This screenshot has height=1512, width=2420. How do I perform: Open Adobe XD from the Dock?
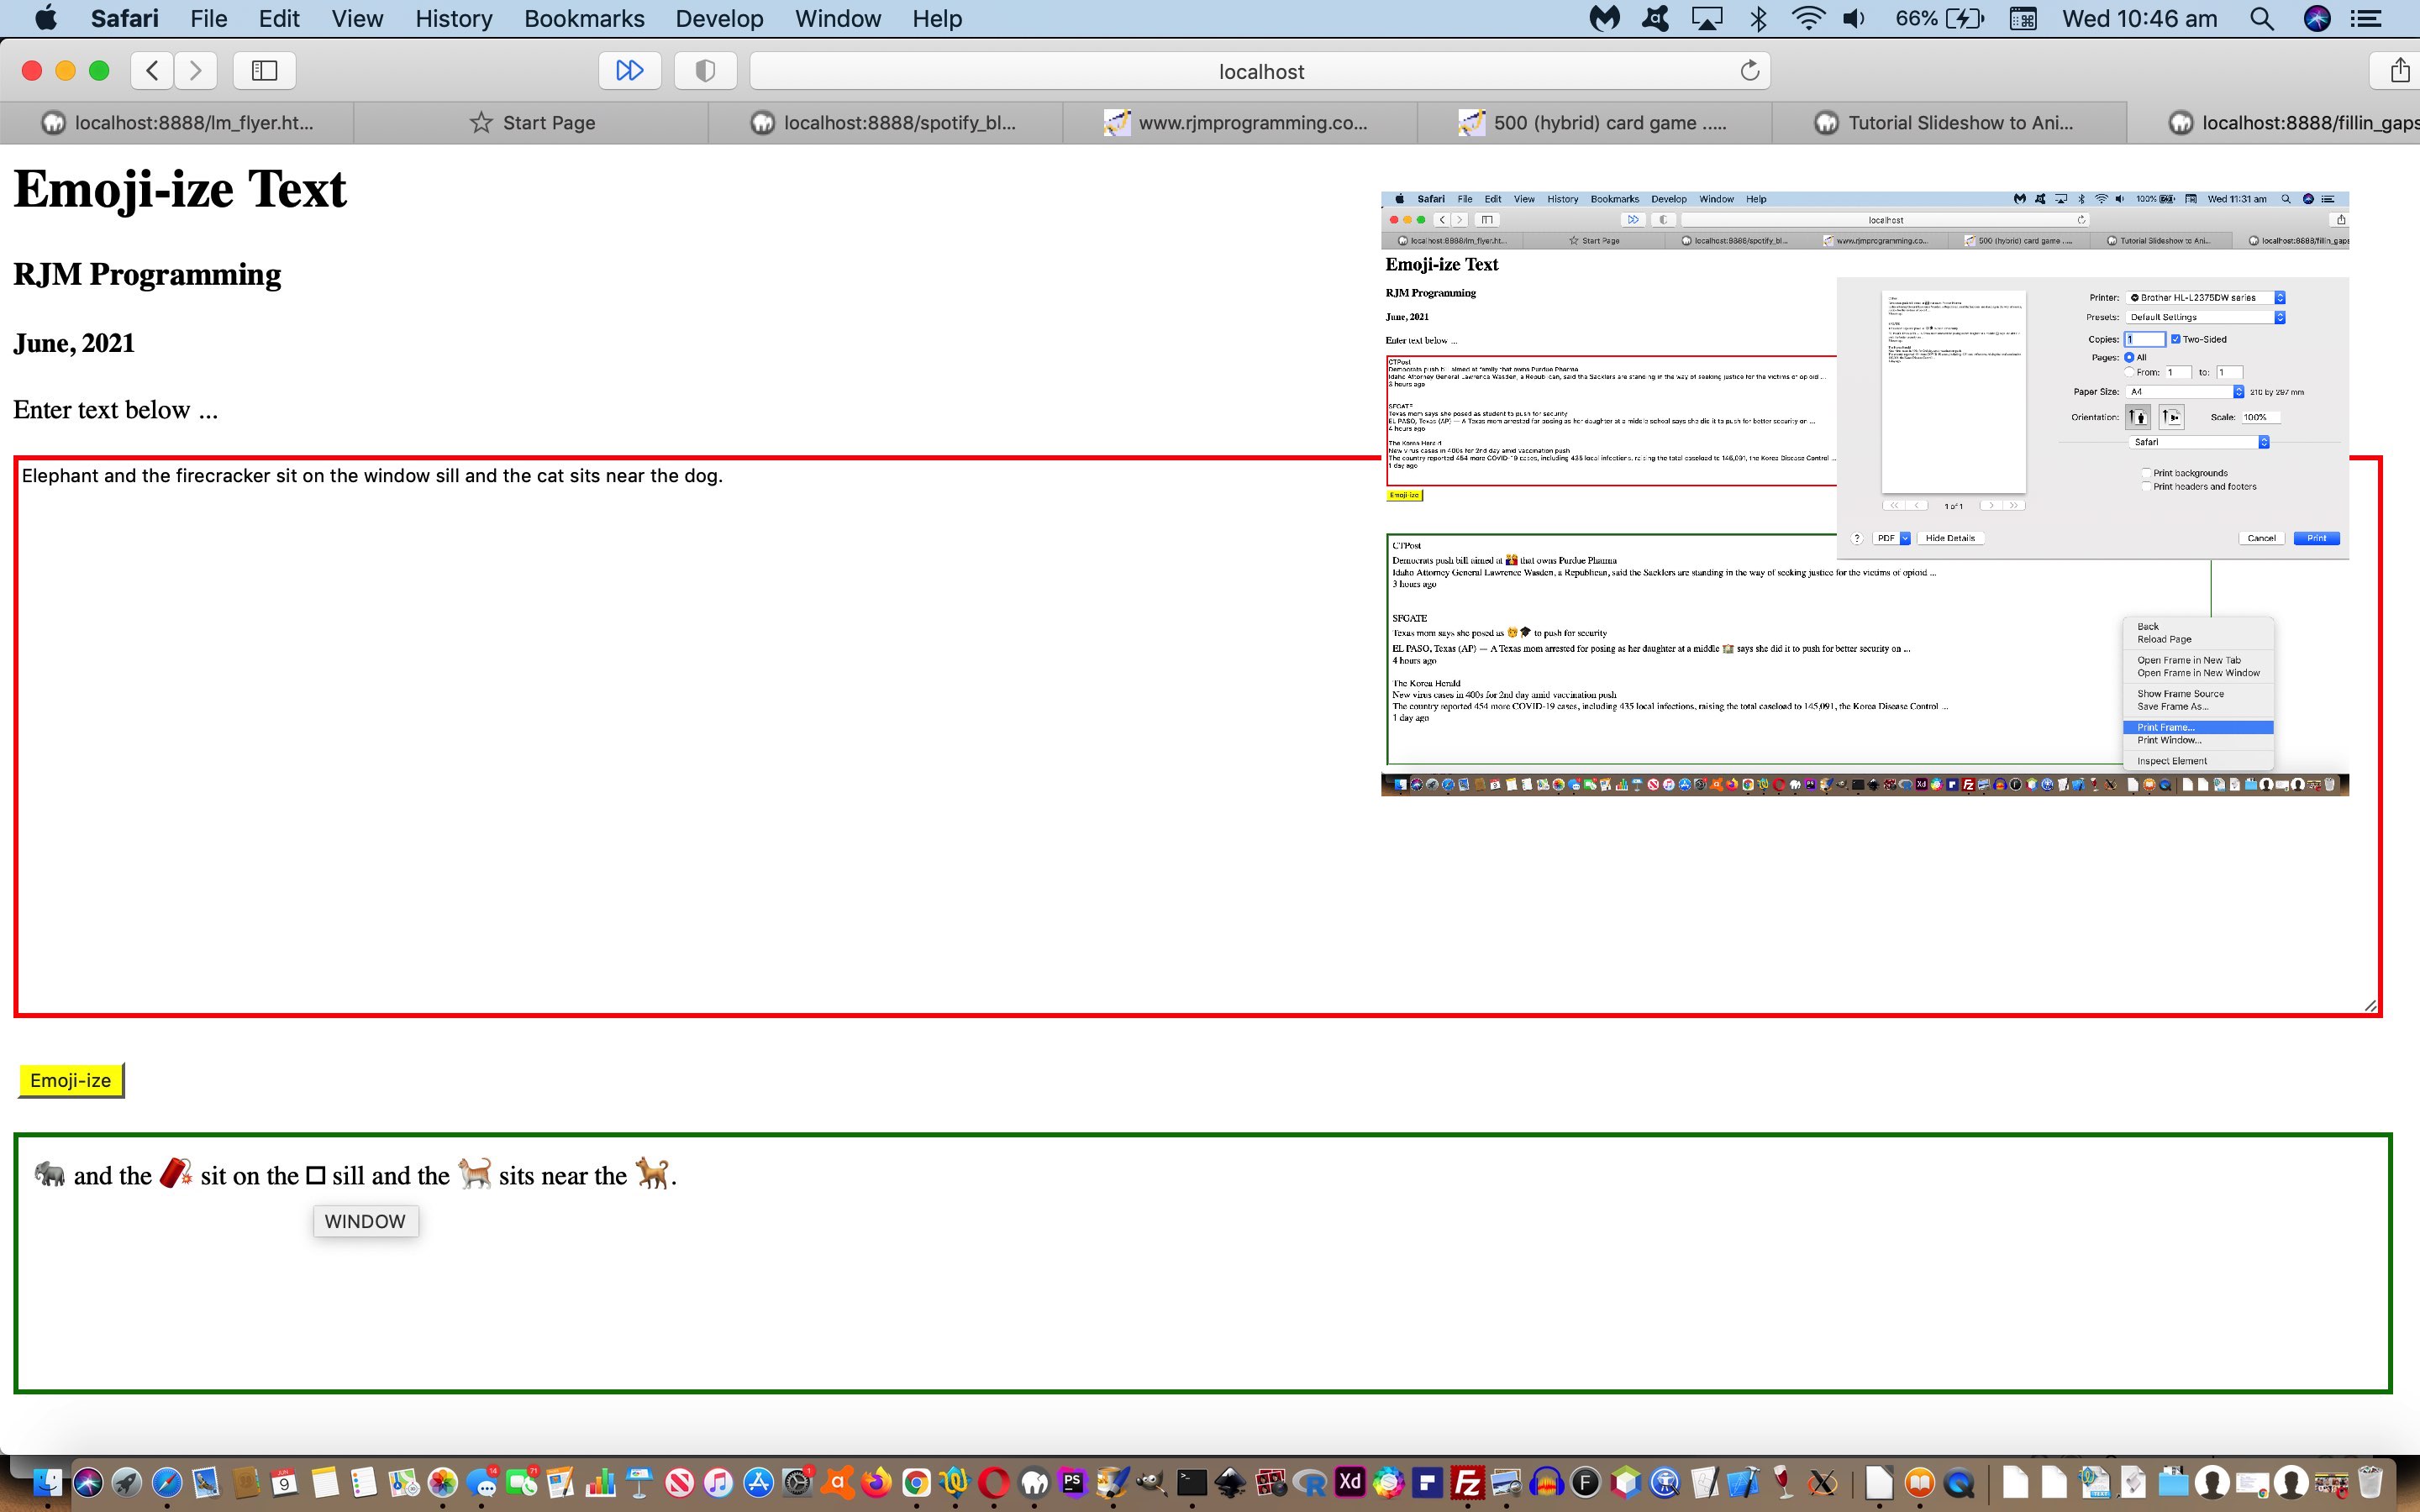(1350, 1482)
